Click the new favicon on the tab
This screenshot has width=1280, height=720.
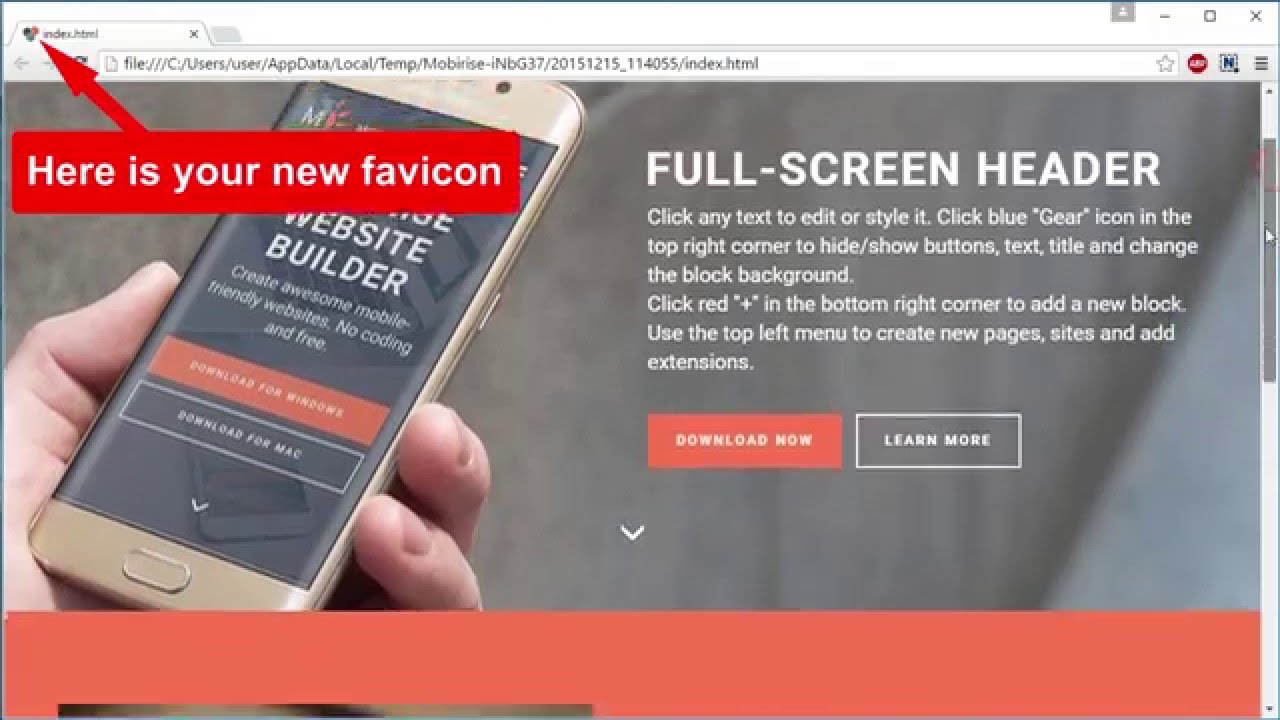(x=28, y=31)
